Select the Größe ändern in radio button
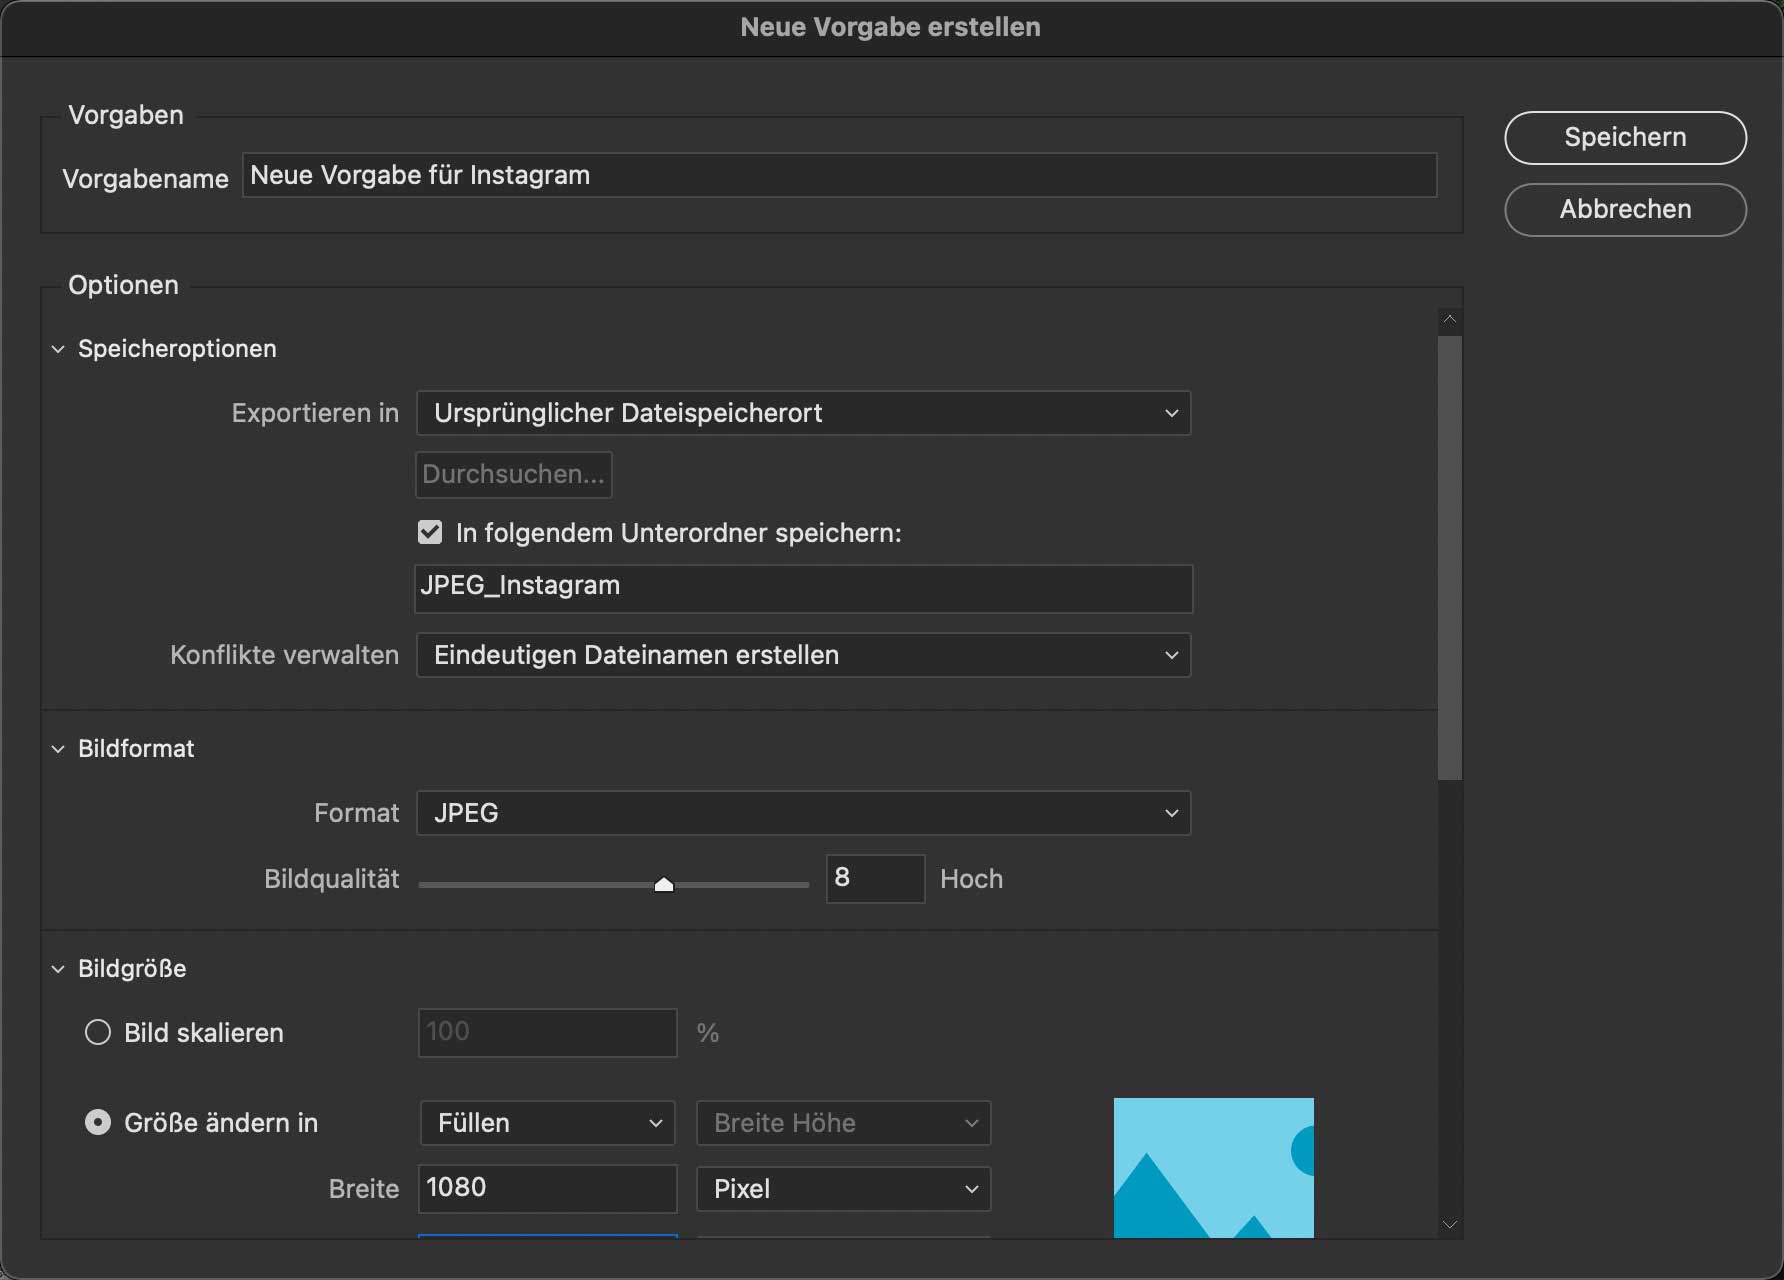1784x1280 pixels. pyautogui.click(x=98, y=1122)
